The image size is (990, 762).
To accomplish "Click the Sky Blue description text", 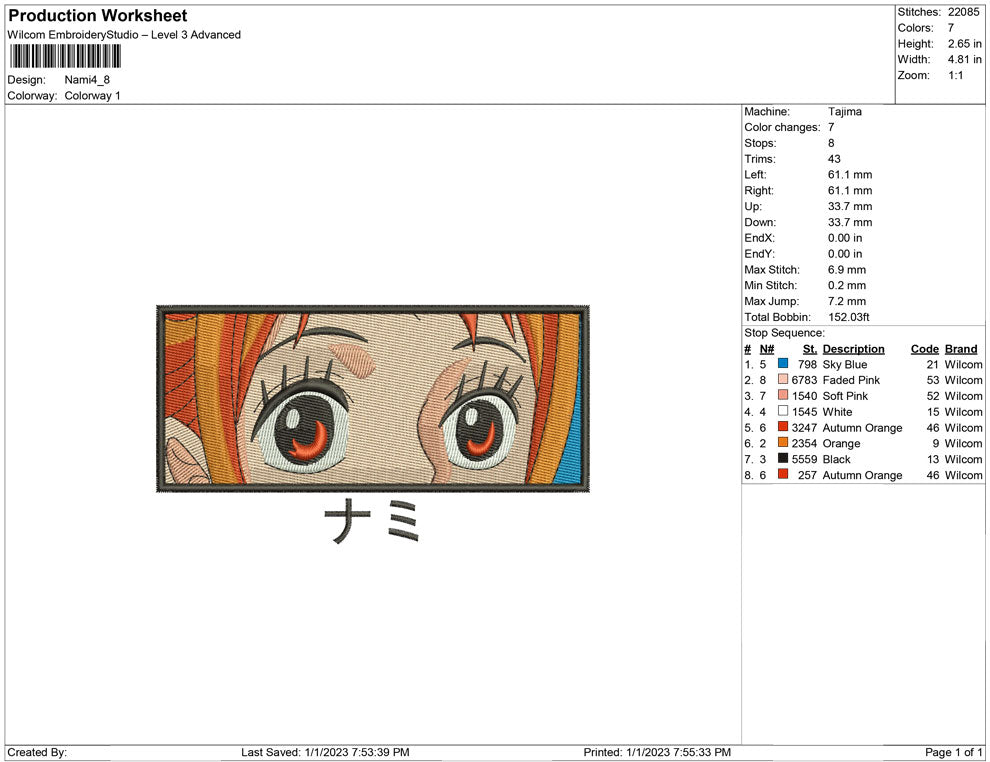I will (845, 364).
